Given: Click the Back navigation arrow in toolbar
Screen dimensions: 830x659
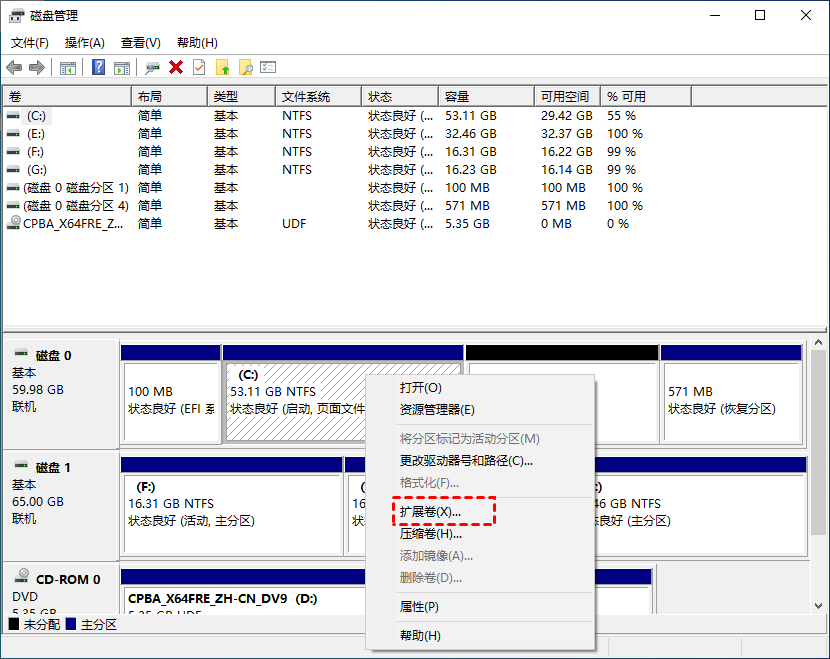Looking at the screenshot, I should pos(14,67).
